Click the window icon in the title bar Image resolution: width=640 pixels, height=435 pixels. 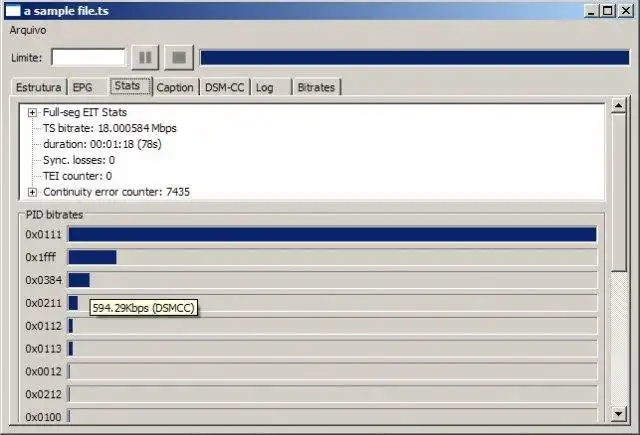[12, 11]
